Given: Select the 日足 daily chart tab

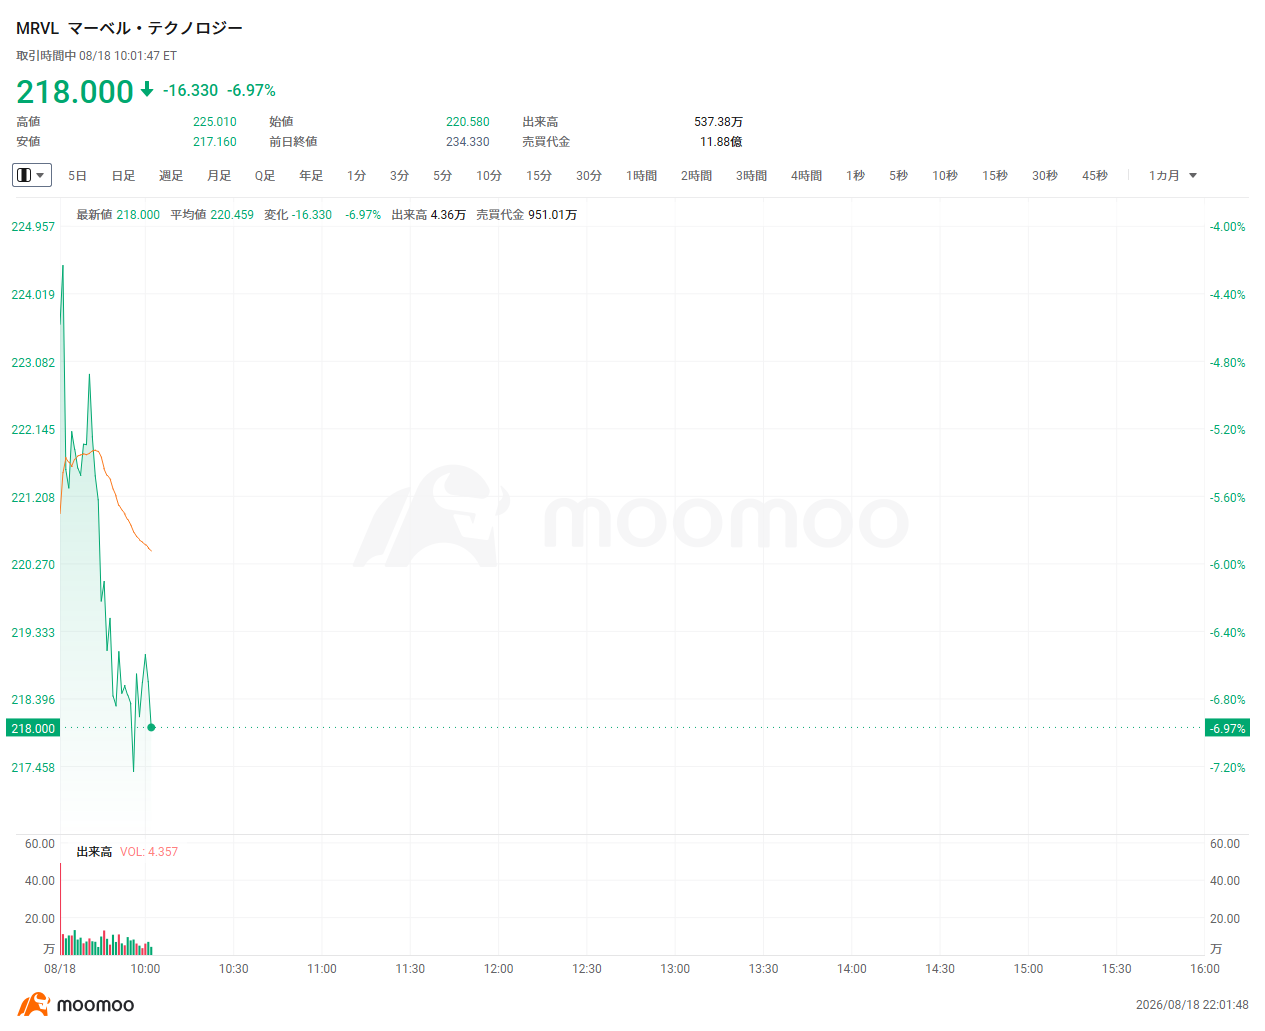Looking at the screenshot, I should tap(123, 175).
